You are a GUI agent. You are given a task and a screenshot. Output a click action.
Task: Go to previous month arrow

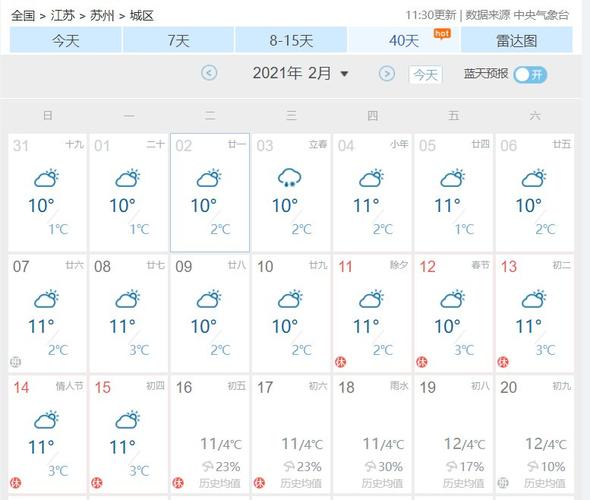click(209, 73)
